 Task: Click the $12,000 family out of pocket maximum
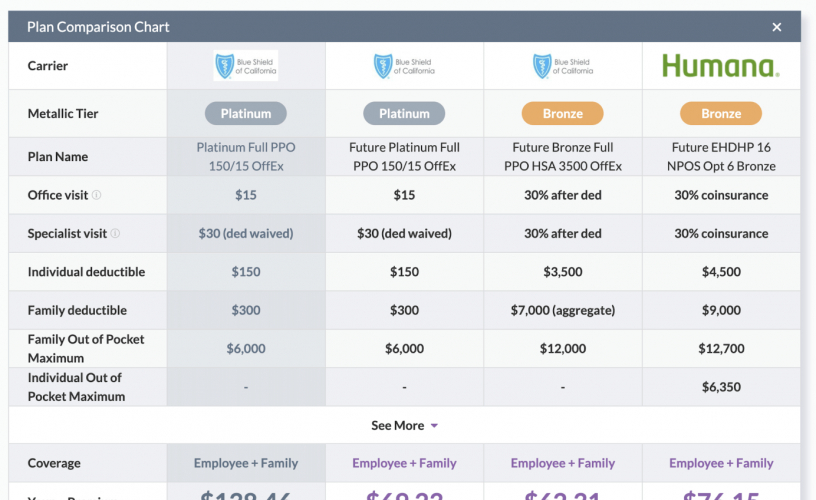pos(563,349)
